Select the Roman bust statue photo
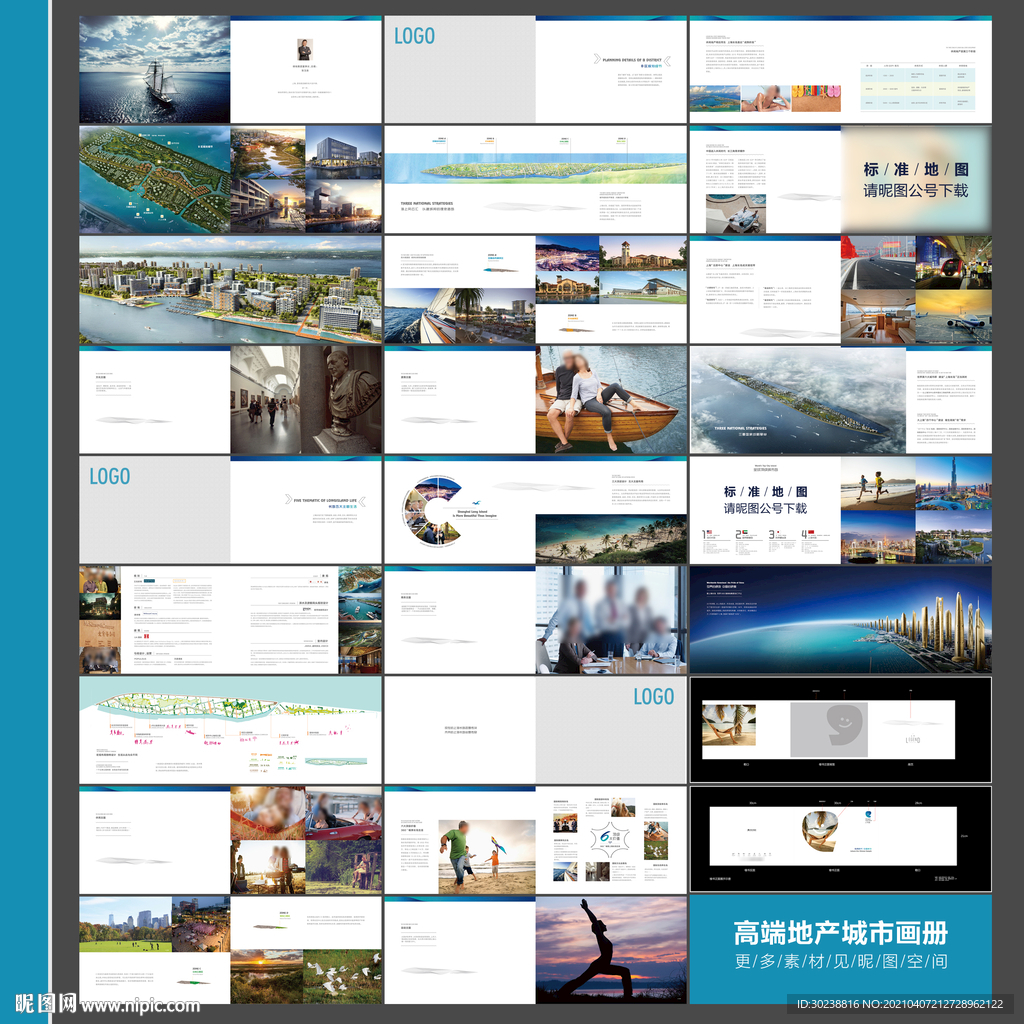Viewport: 1024px width, 1024px height. 342,399
